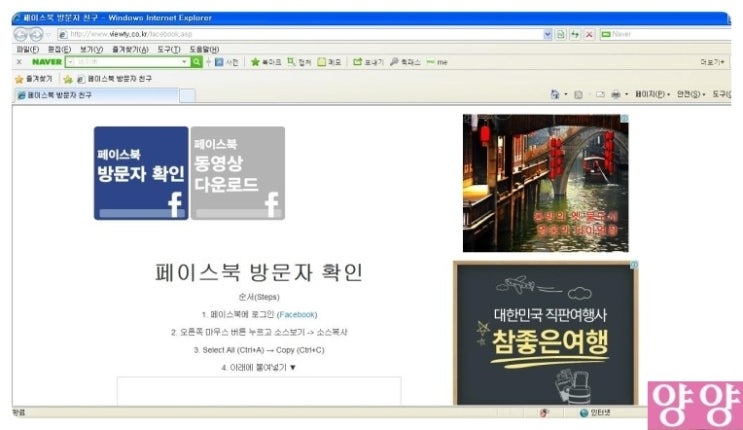Viewport: 743px width, 430px height.
Task: Click the canal town travel ad image
Action: pyautogui.click(x=545, y=183)
